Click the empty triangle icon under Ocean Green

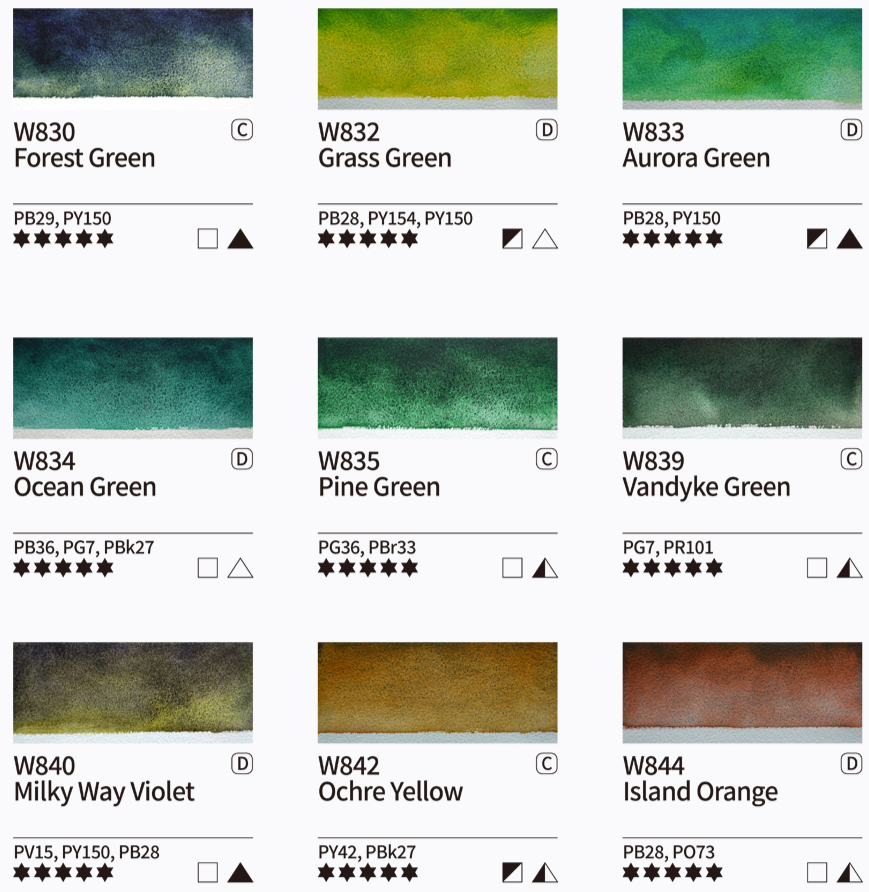point(240,568)
